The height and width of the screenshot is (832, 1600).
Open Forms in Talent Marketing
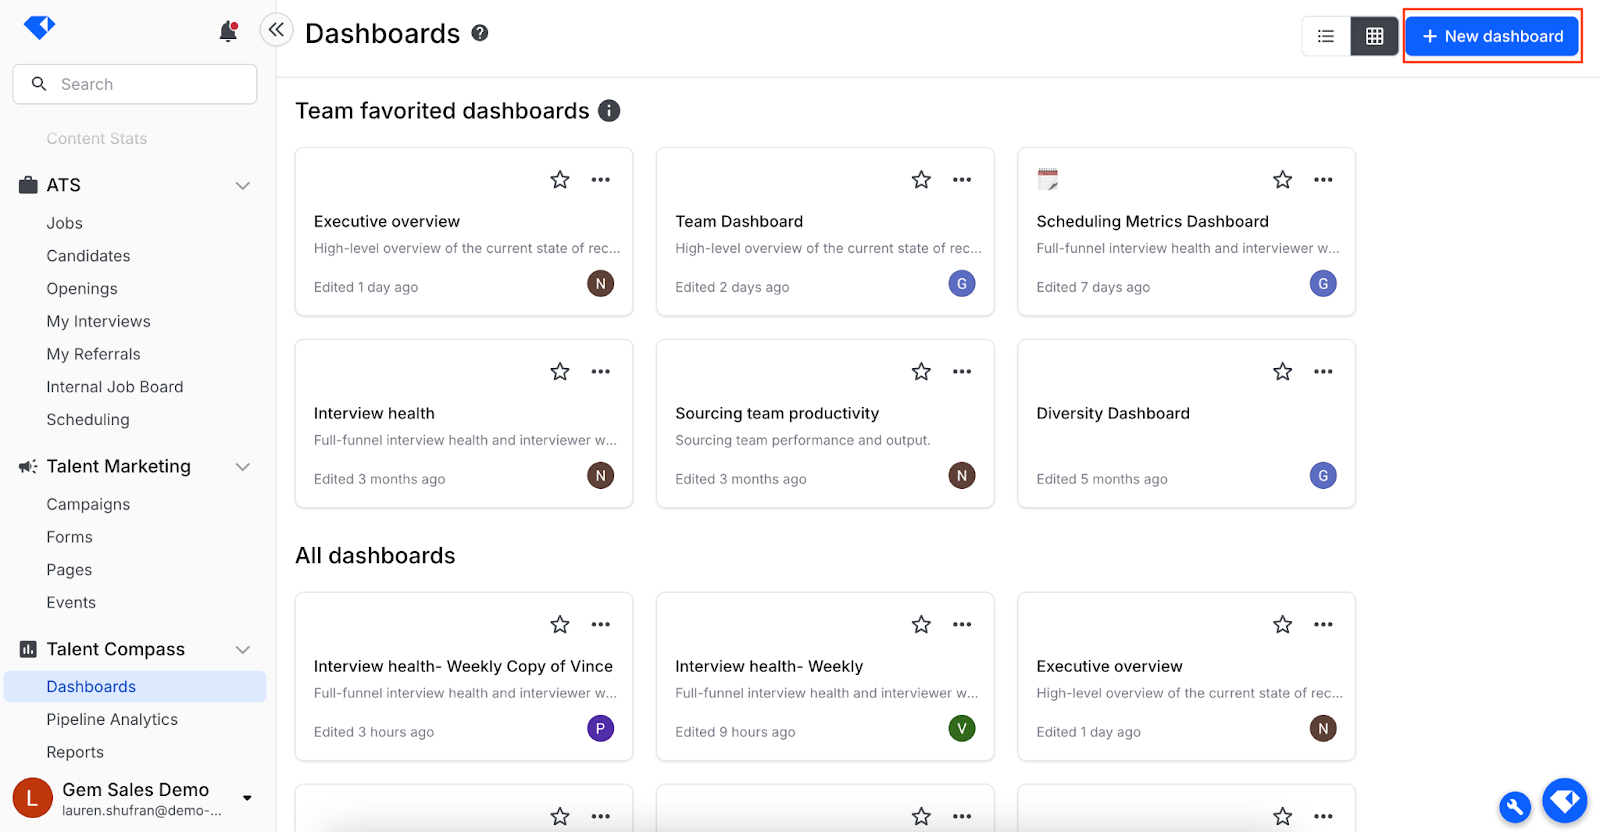pos(69,537)
